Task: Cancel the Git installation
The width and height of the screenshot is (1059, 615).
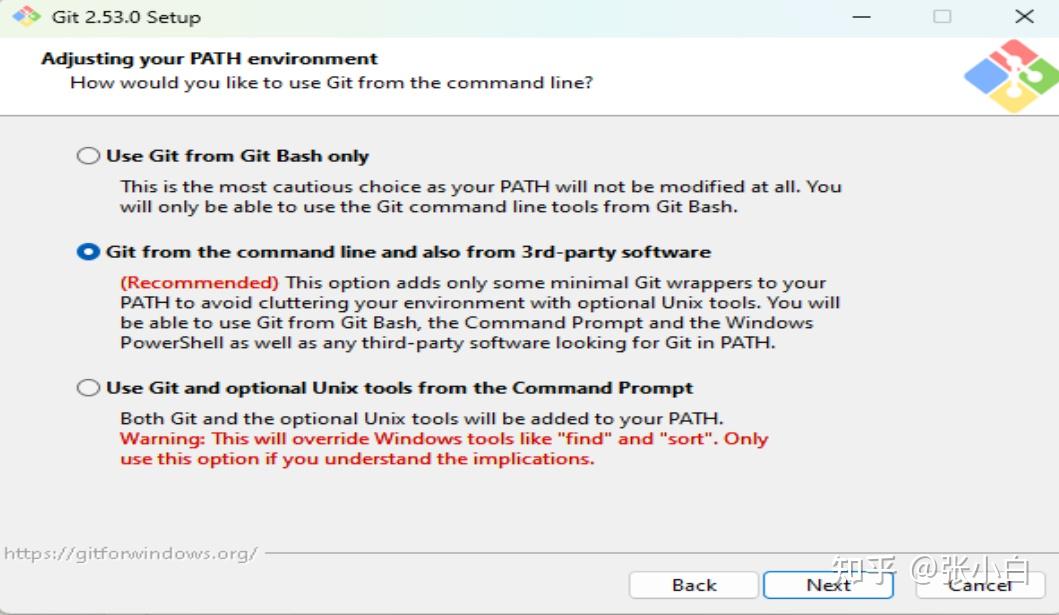Action: pos(980,585)
